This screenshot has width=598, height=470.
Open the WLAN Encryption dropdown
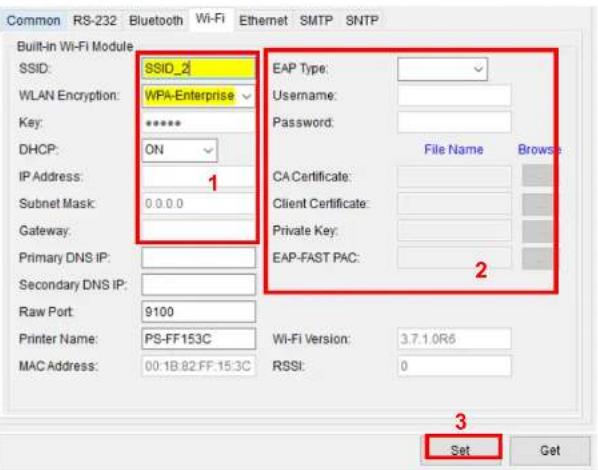click(x=198, y=96)
